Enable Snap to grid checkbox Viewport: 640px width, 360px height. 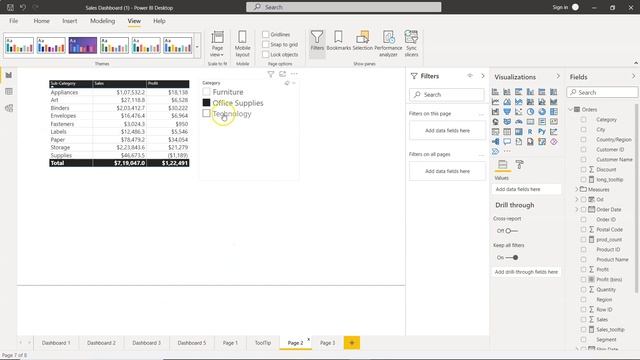(266, 44)
